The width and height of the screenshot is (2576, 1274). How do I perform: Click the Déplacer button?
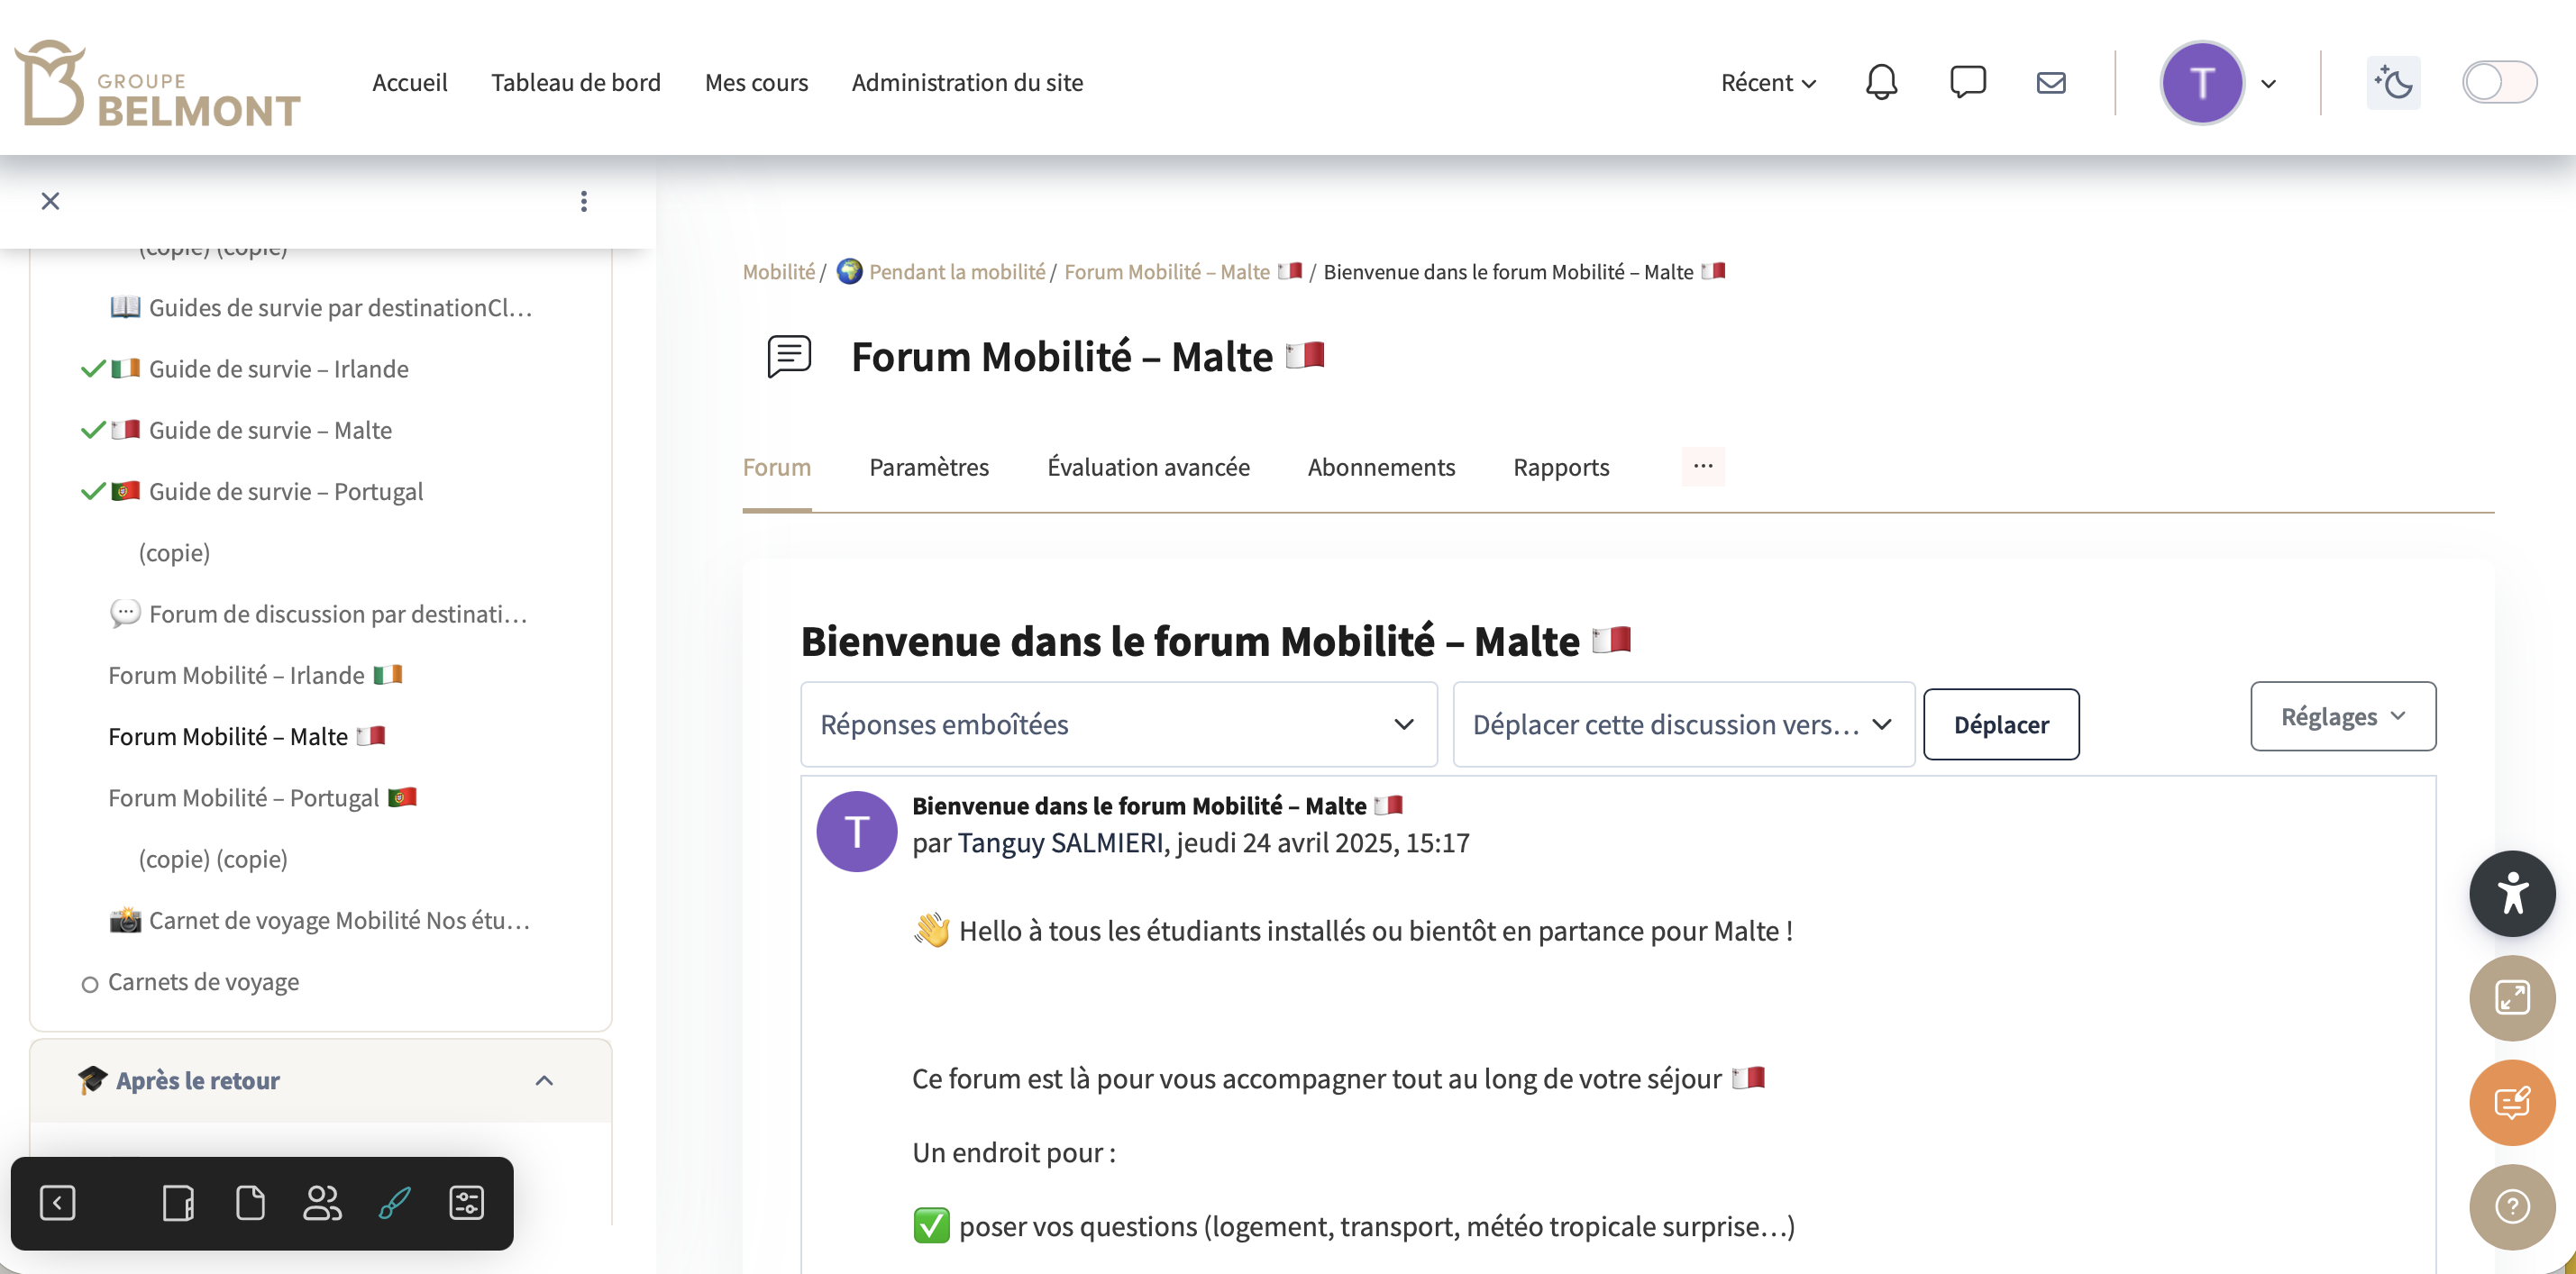(2000, 724)
